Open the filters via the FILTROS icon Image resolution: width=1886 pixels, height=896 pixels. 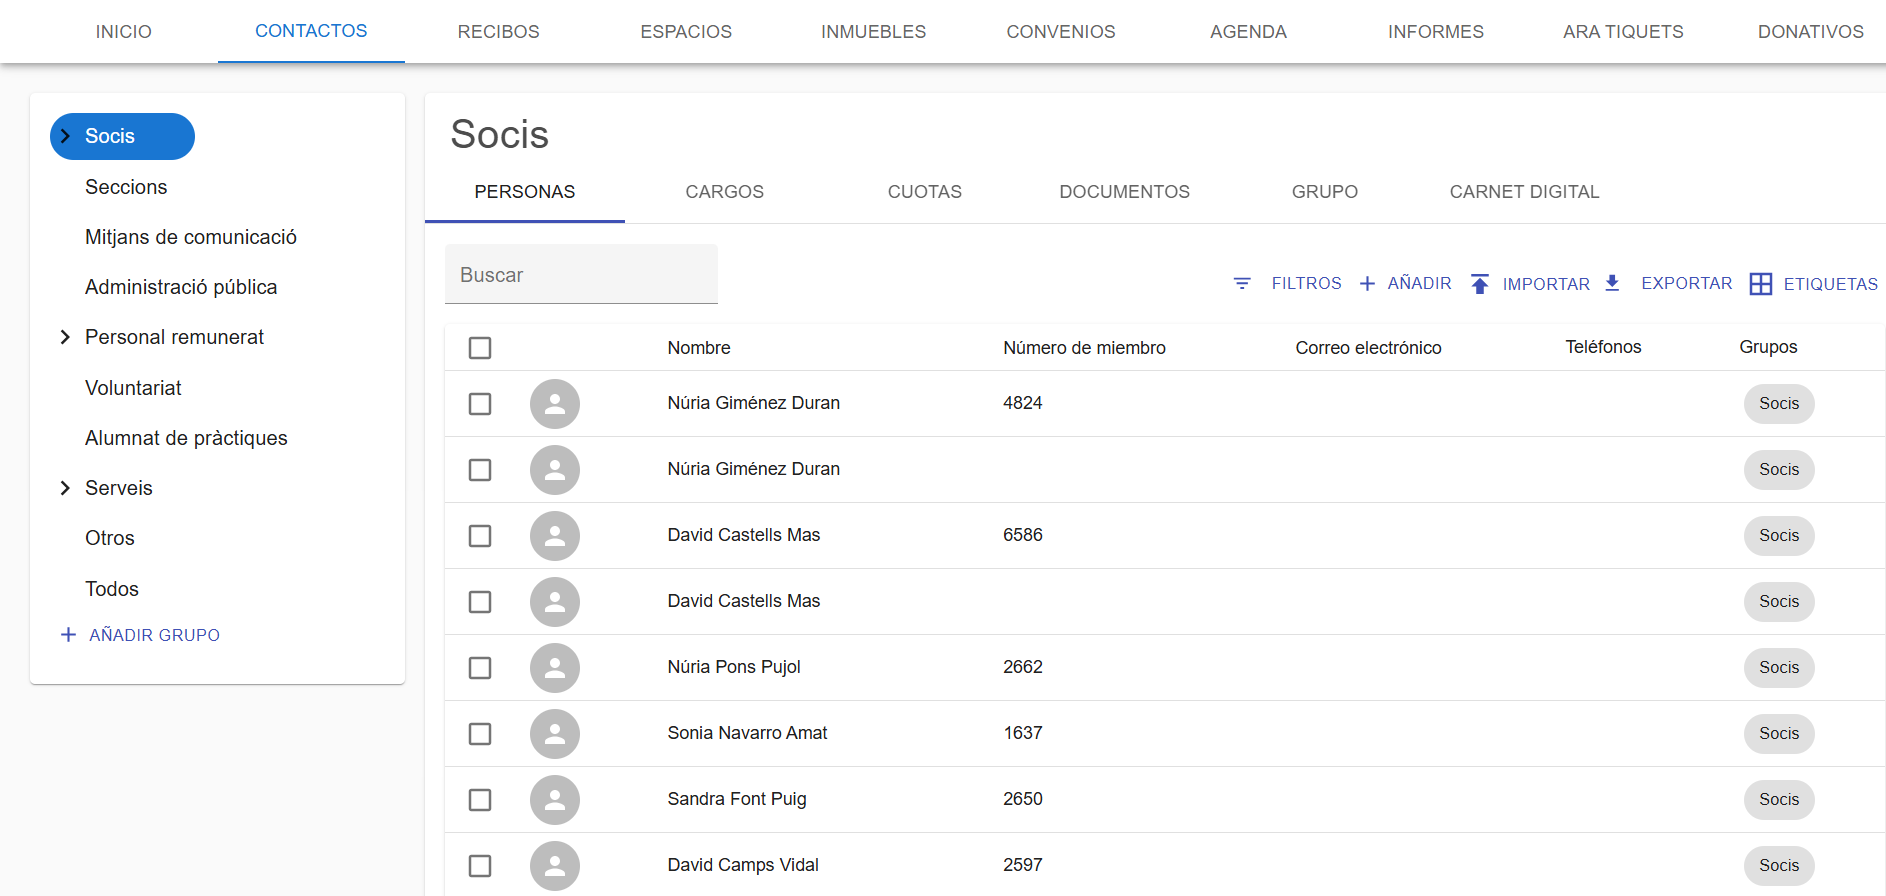pos(1242,284)
